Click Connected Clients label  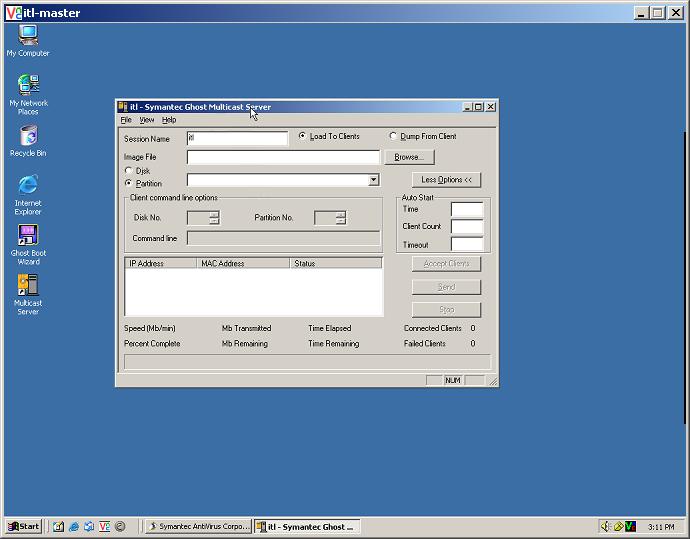(433, 328)
